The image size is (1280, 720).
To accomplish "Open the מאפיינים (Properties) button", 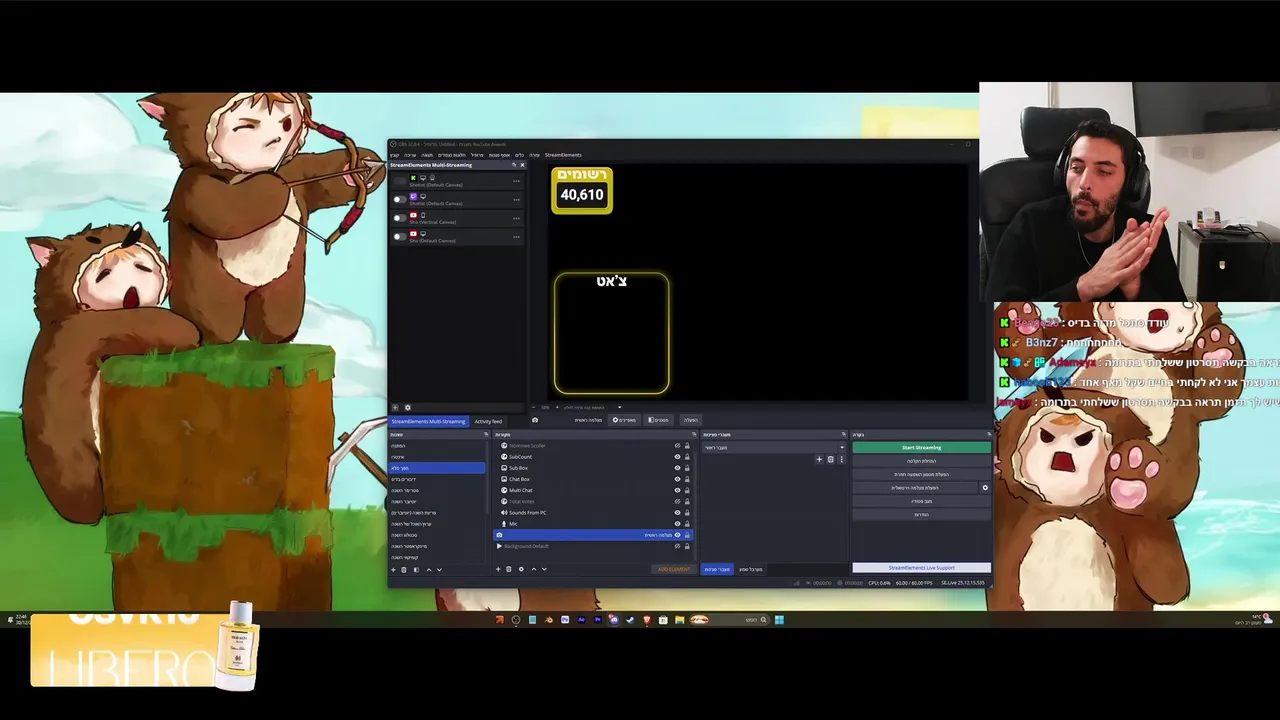I will (624, 420).
